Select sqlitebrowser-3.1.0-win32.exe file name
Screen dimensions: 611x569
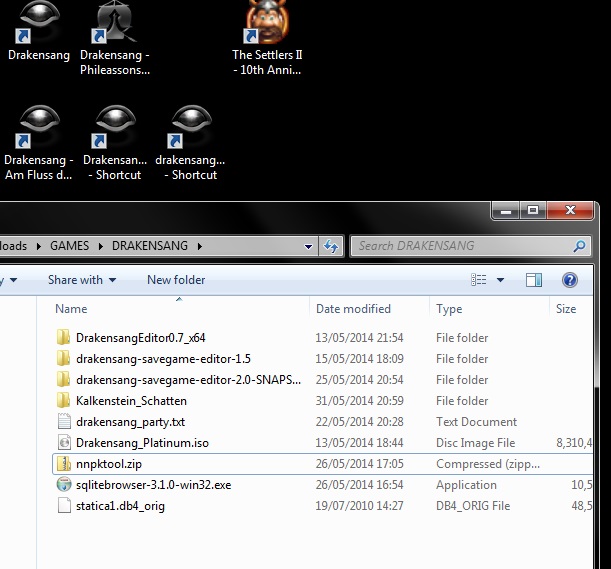[x=154, y=485]
